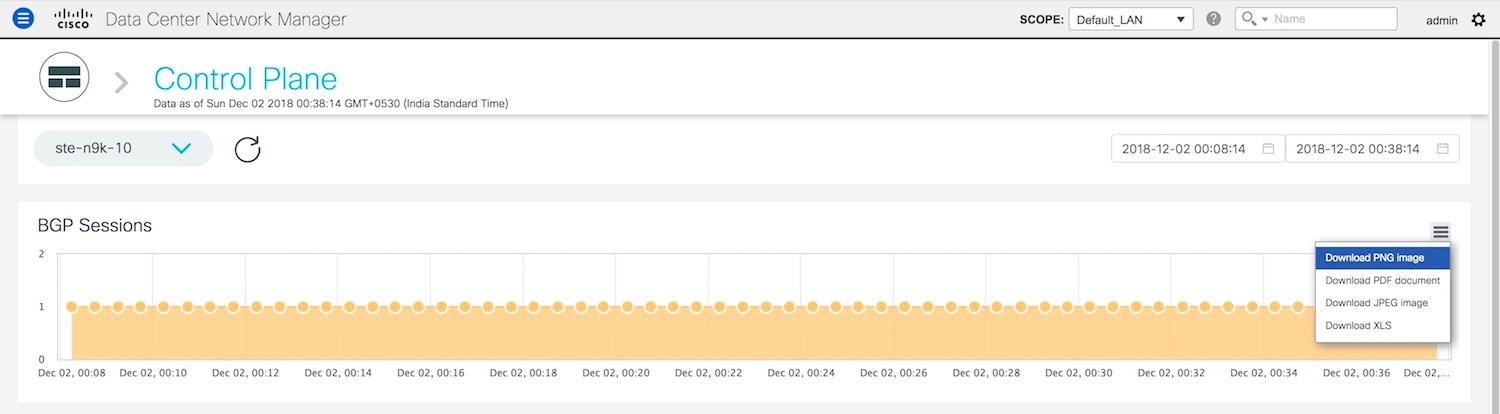1500x414 pixels.
Task: Focus the Name search field
Action: pyautogui.click(x=1332, y=19)
